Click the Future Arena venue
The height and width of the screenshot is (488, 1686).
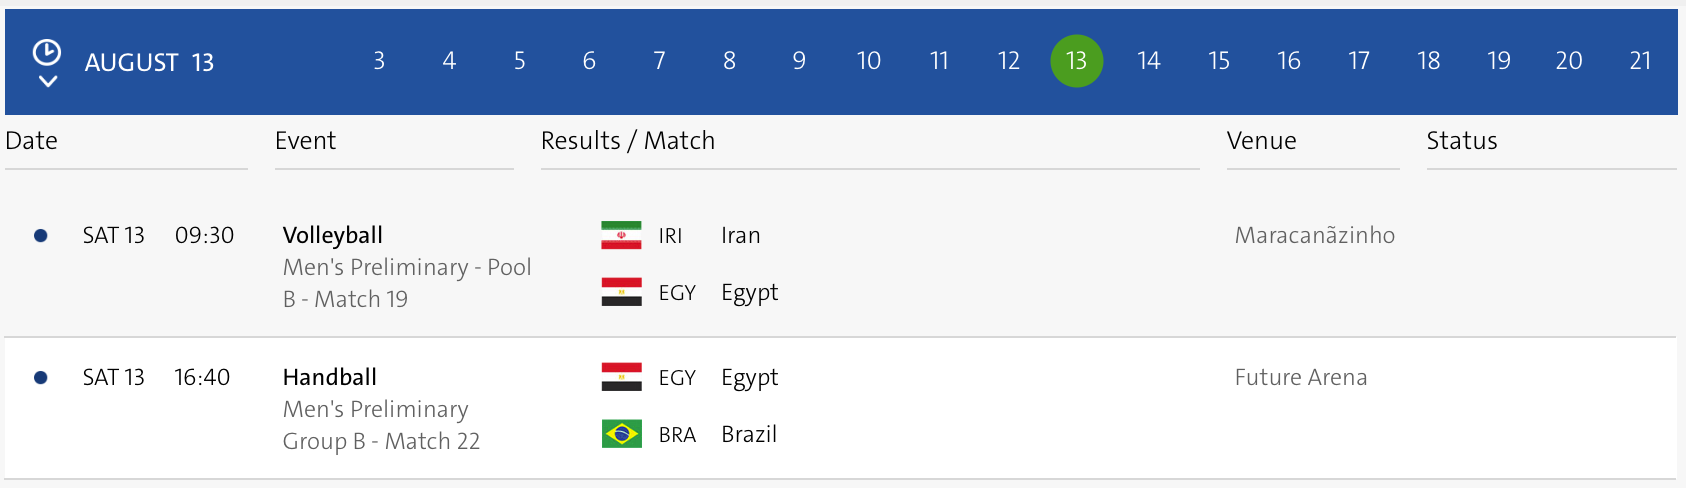tap(1300, 377)
